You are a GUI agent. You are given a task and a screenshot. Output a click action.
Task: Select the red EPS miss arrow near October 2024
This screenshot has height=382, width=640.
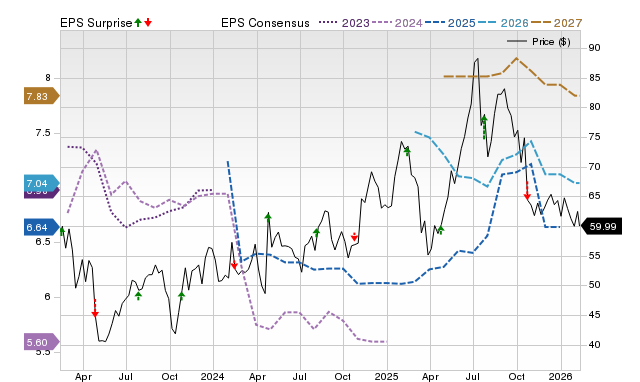point(354,238)
